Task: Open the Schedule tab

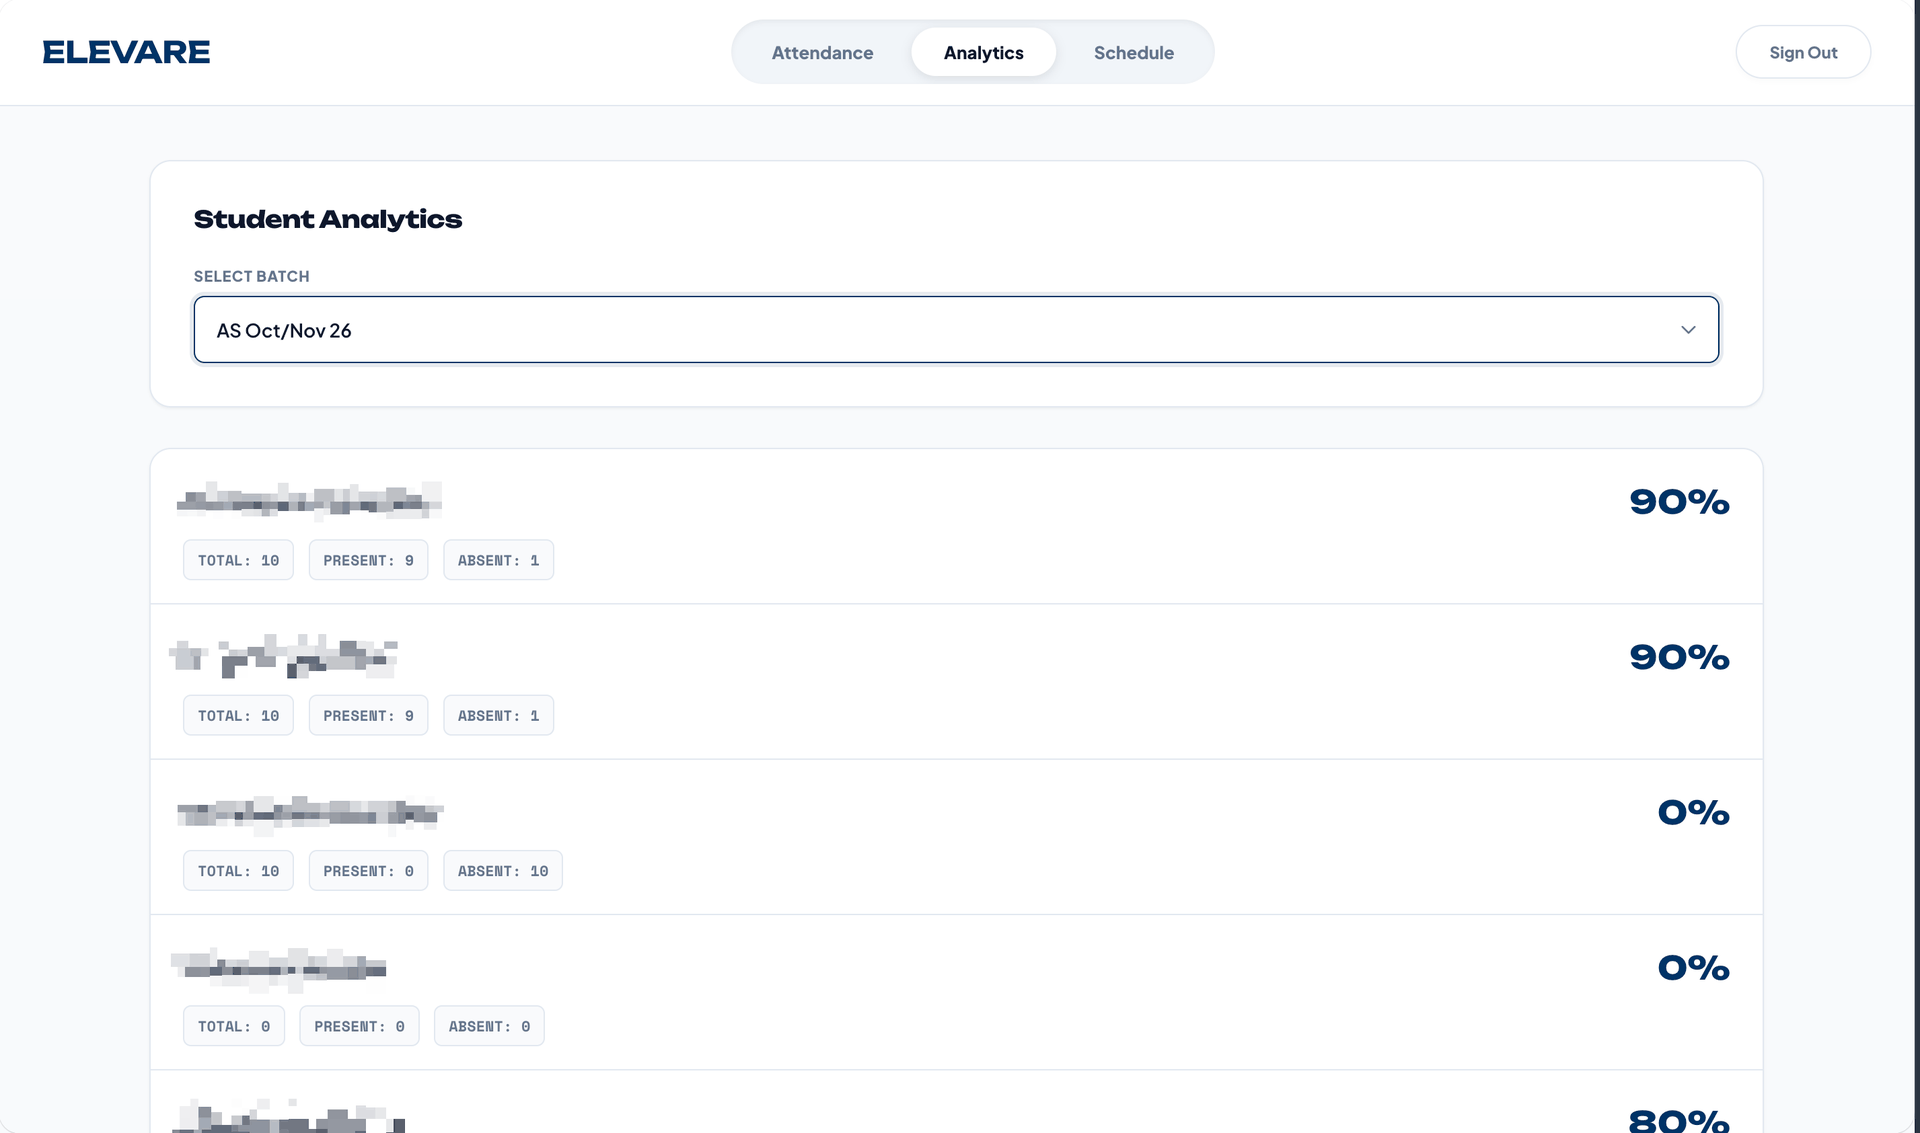Action: click(1133, 52)
